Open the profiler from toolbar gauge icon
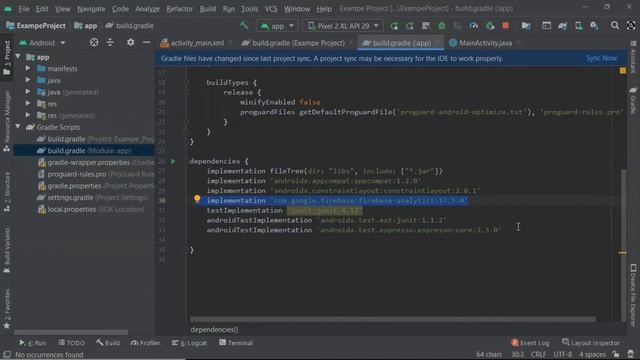 (x=473, y=26)
